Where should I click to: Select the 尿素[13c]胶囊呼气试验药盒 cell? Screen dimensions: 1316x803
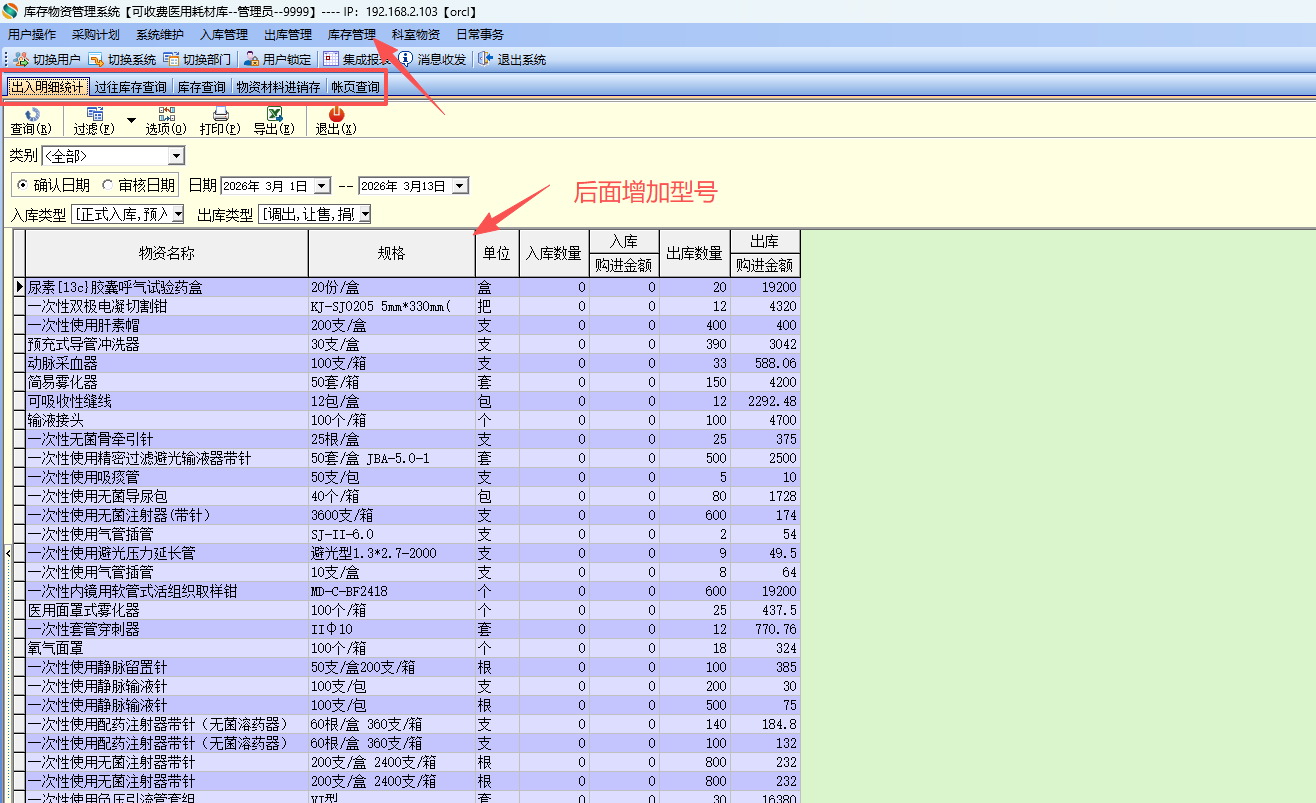[x=167, y=287]
